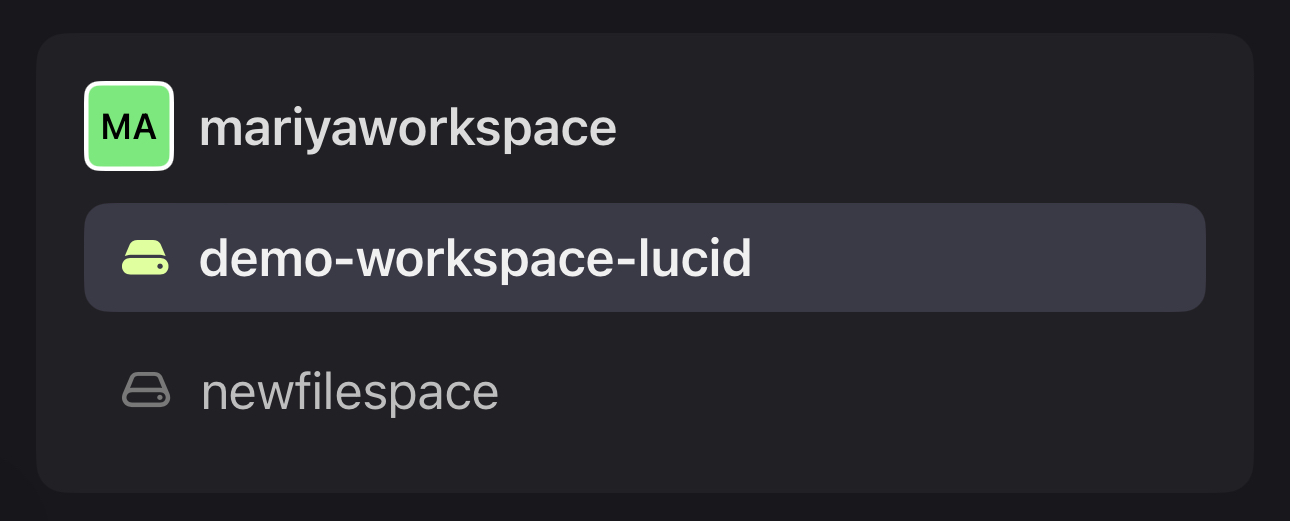
Task: Click the gray drive icon beside newfilespace
Action: click(145, 390)
